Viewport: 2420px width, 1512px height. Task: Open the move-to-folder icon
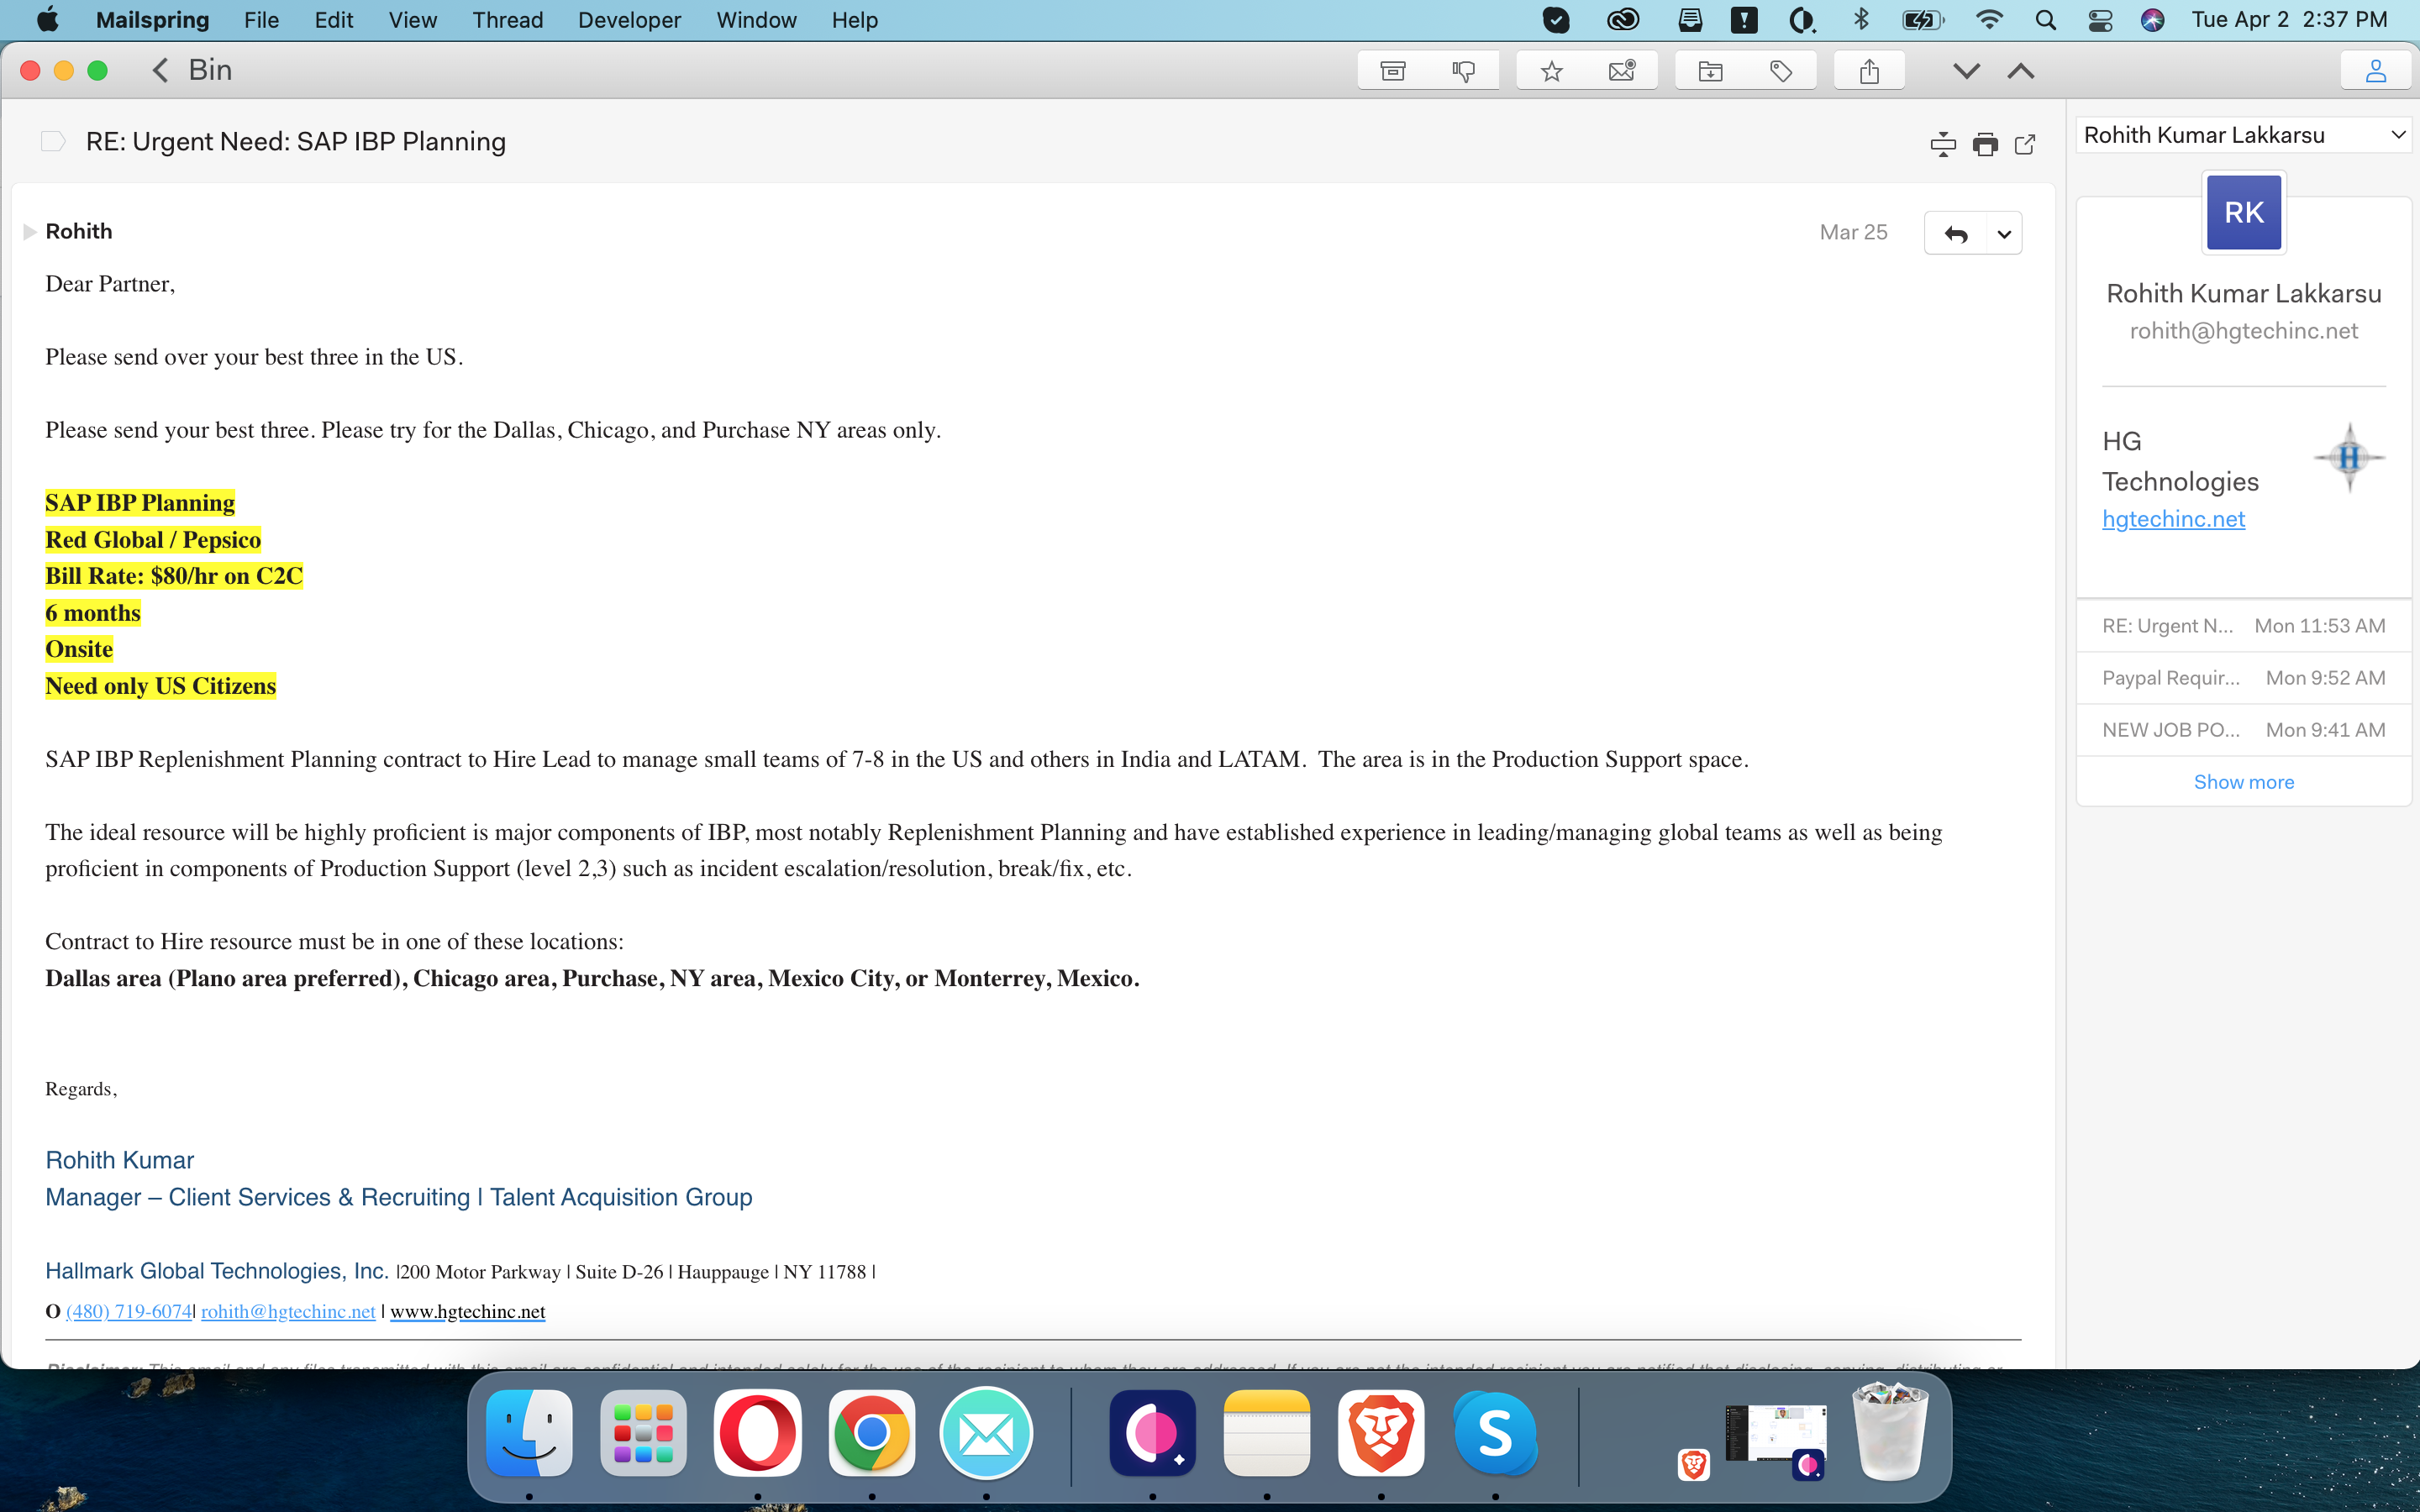1710,71
